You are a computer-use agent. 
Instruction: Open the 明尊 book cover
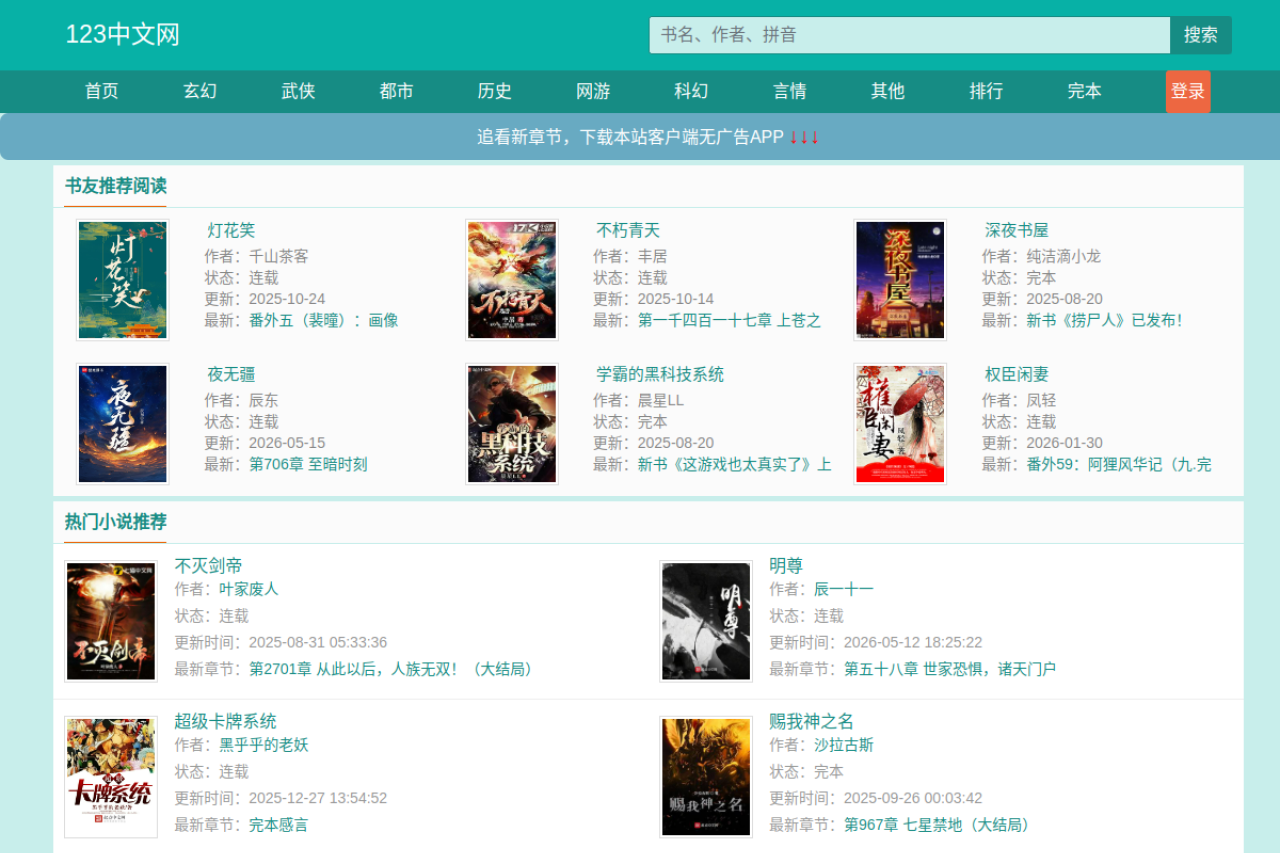click(x=706, y=621)
